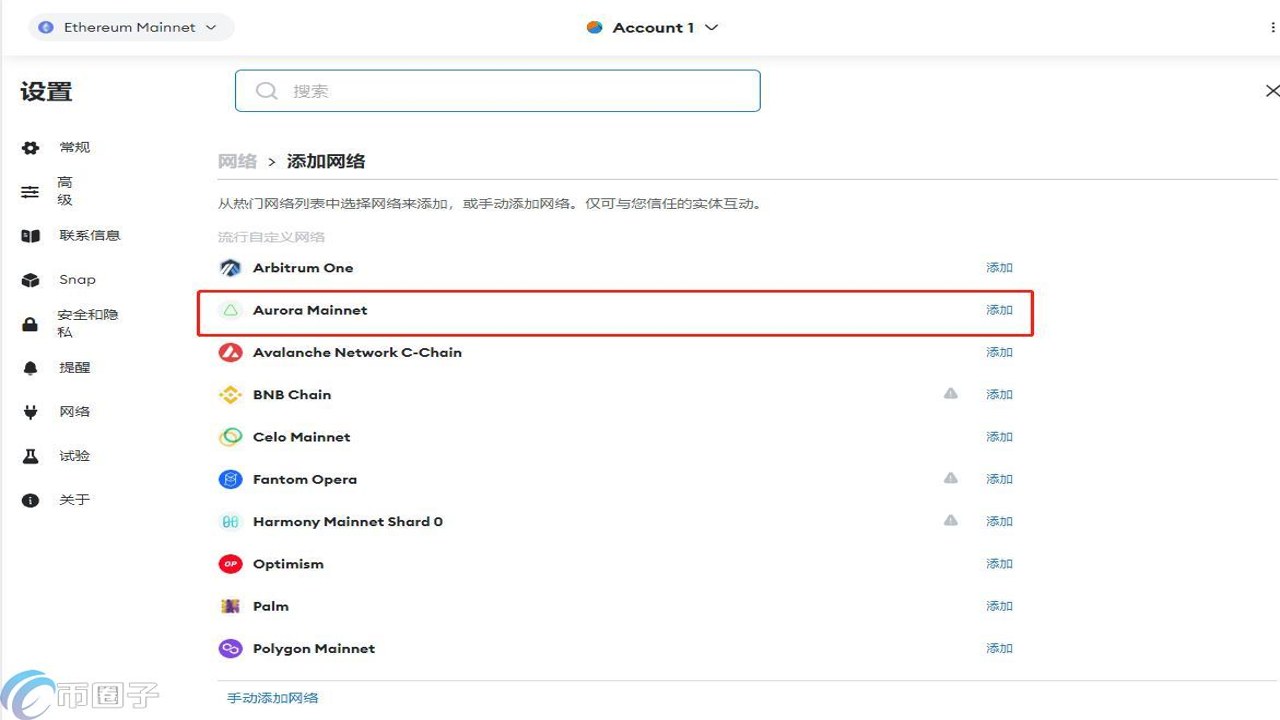
Task: Click the Celo Mainnet logo icon
Action: (230, 437)
